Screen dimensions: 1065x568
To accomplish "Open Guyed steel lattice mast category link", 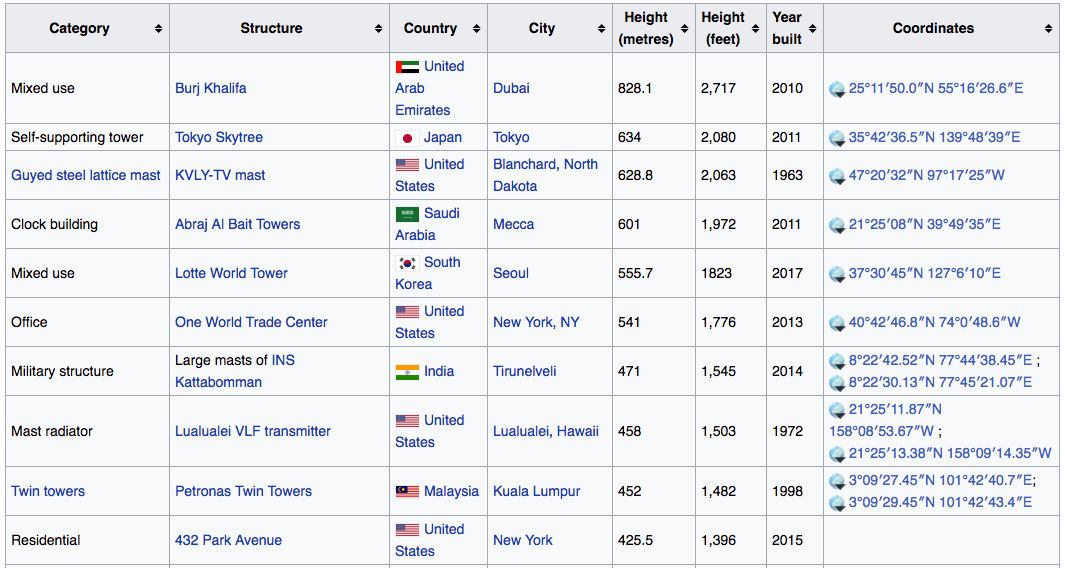I will (86, 175).
